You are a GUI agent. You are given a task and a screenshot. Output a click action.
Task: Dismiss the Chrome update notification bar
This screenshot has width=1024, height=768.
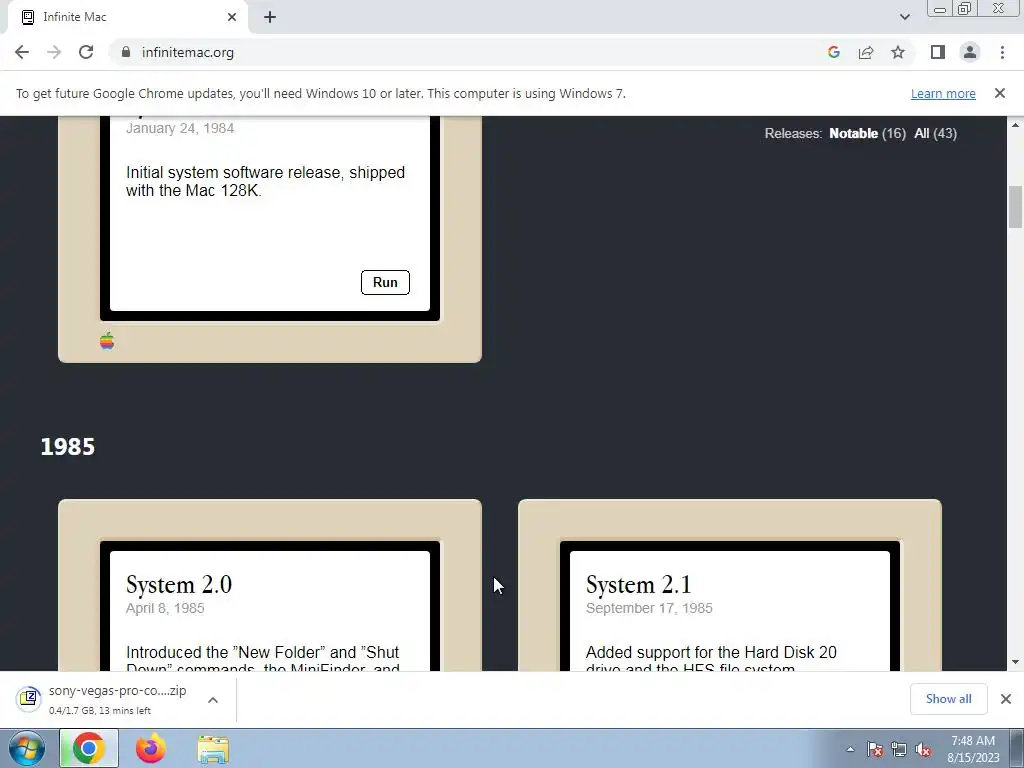click(1000, 93)
